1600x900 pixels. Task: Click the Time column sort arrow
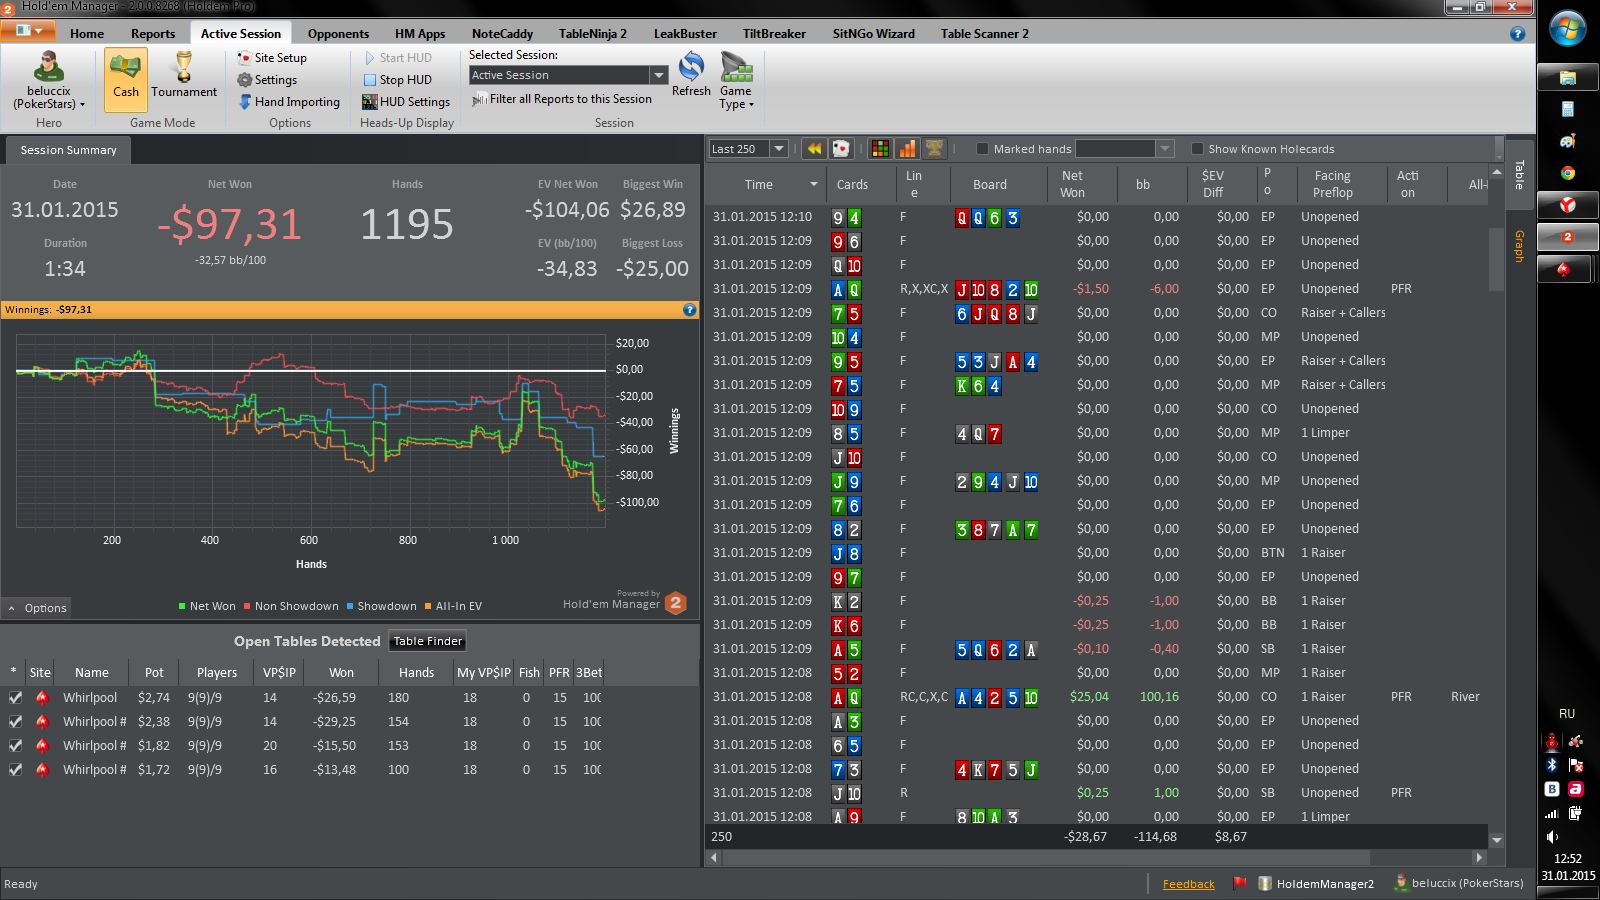pos(814,184)
